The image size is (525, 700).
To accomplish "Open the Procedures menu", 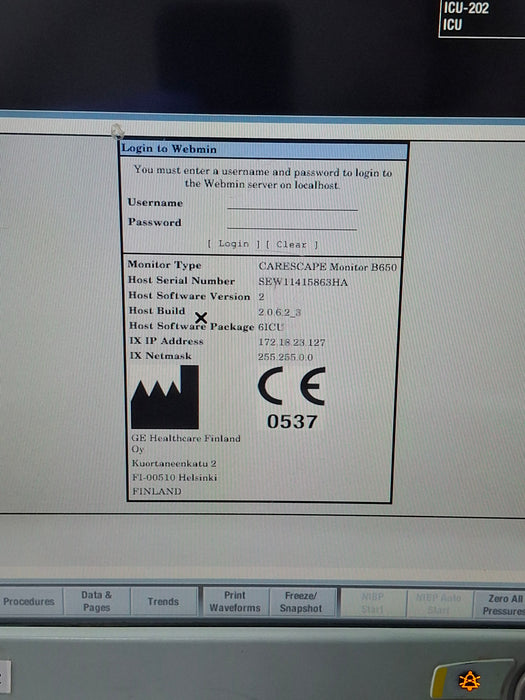I will click(29, 602).
